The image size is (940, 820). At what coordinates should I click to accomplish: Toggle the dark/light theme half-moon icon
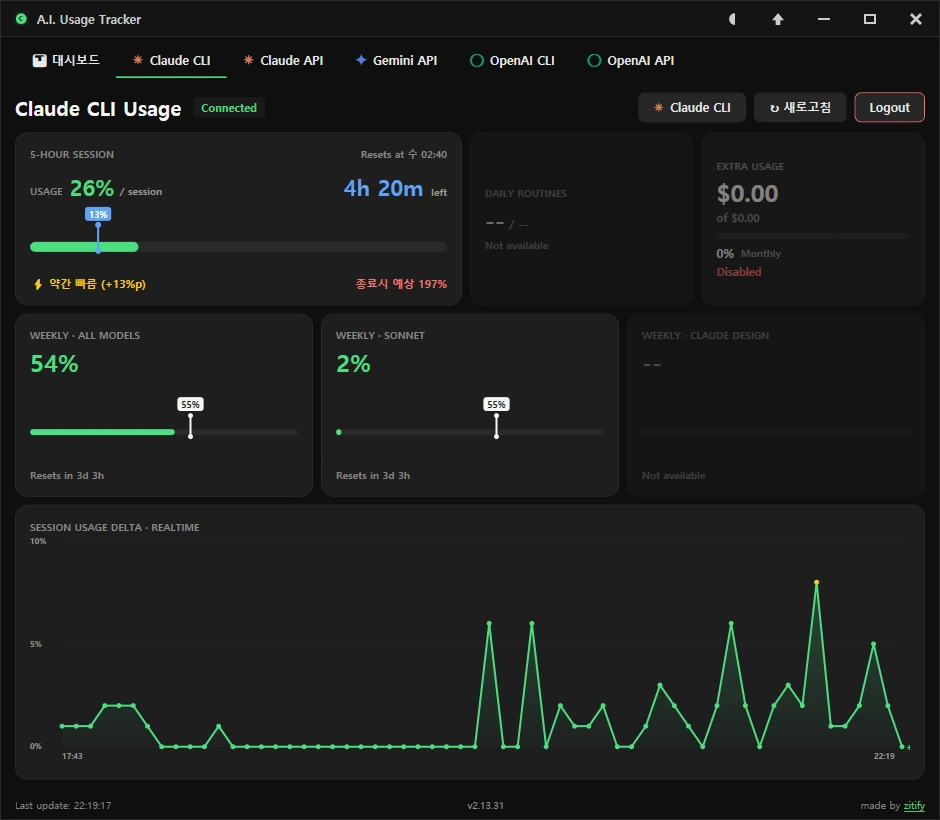pyautogui.click(x=732, y=19)
